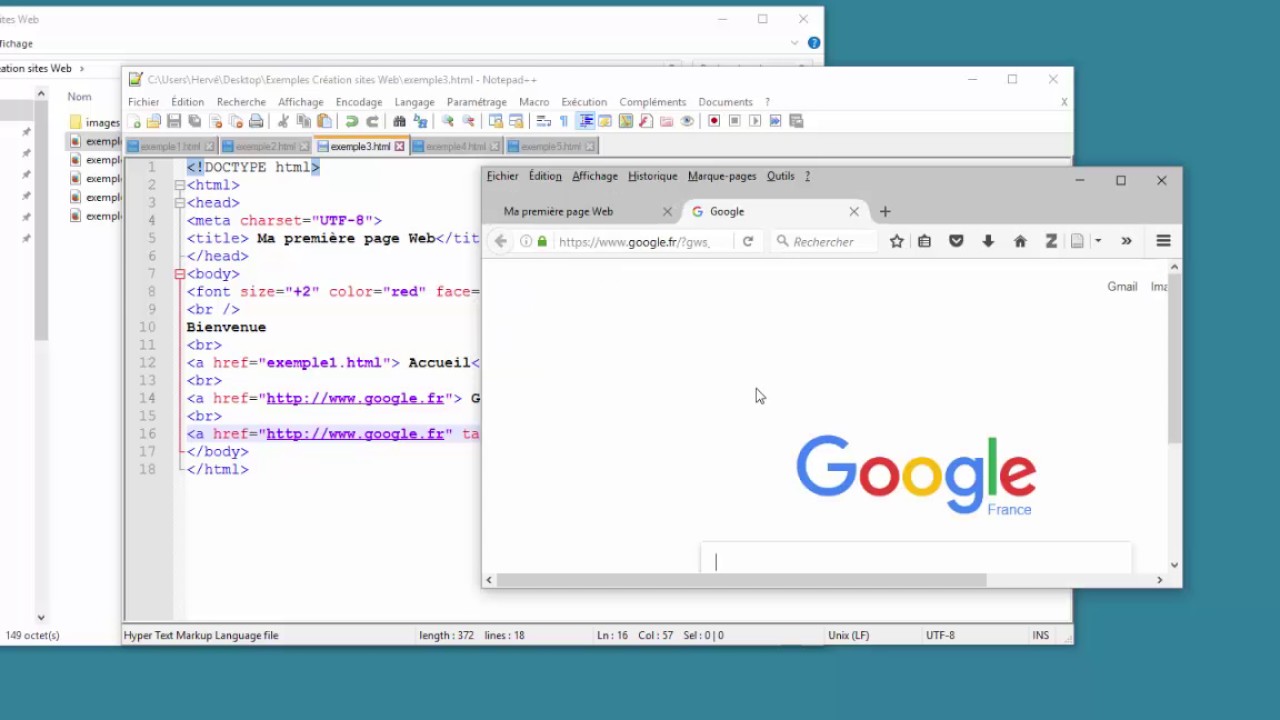Open Firefox hamburger menu
The height and width of the screenshot is (720, 1280).
[x=1163, y=241]
